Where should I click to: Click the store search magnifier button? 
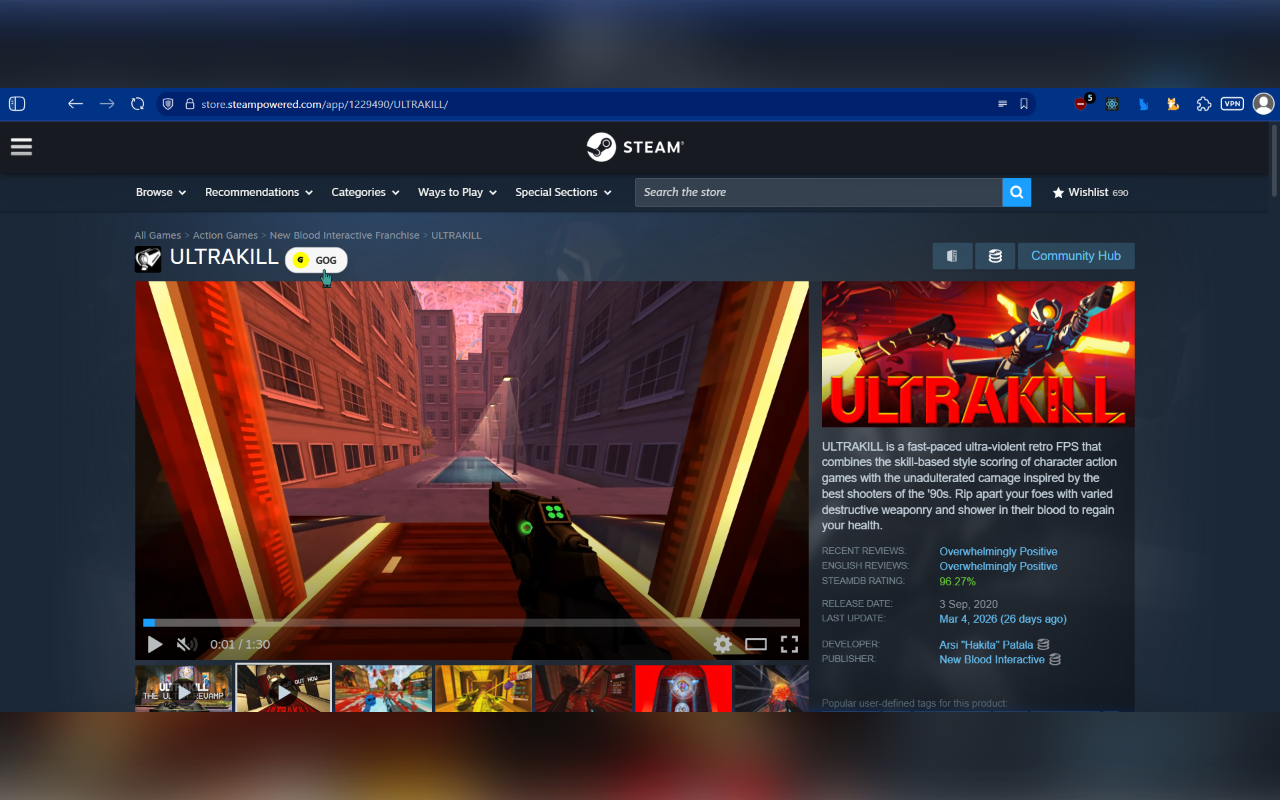1017,192
